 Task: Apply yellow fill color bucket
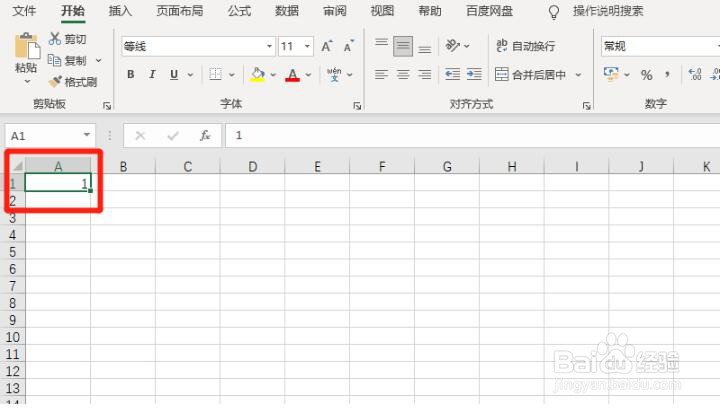257,74
